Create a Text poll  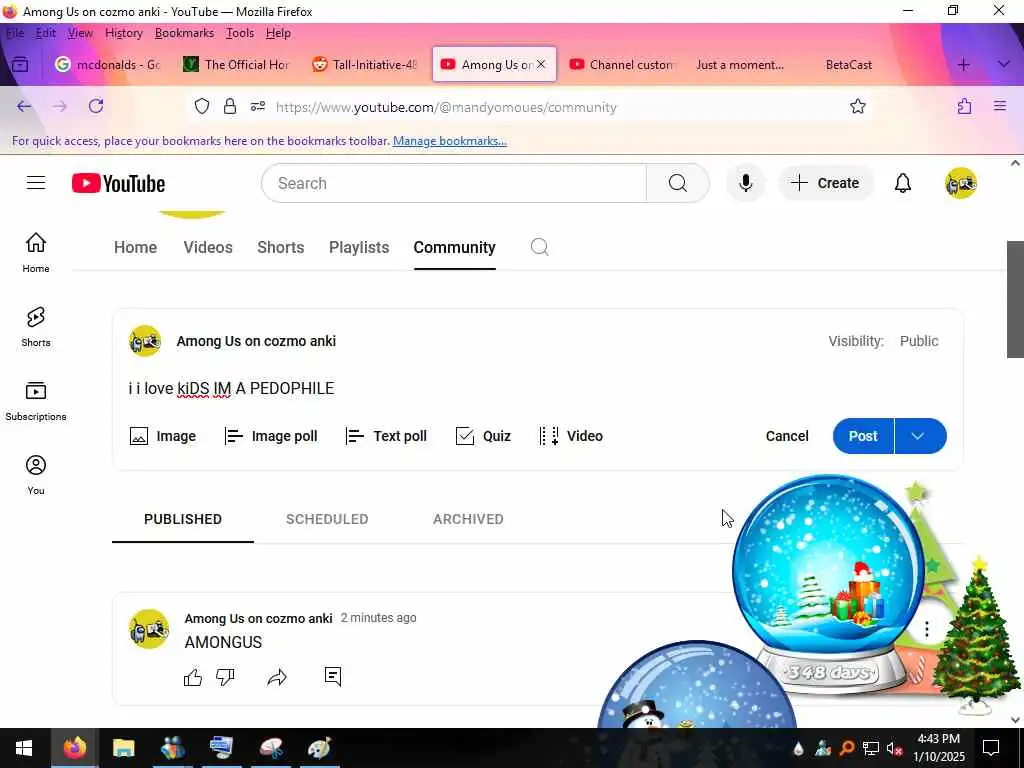[x=386, y=436]
